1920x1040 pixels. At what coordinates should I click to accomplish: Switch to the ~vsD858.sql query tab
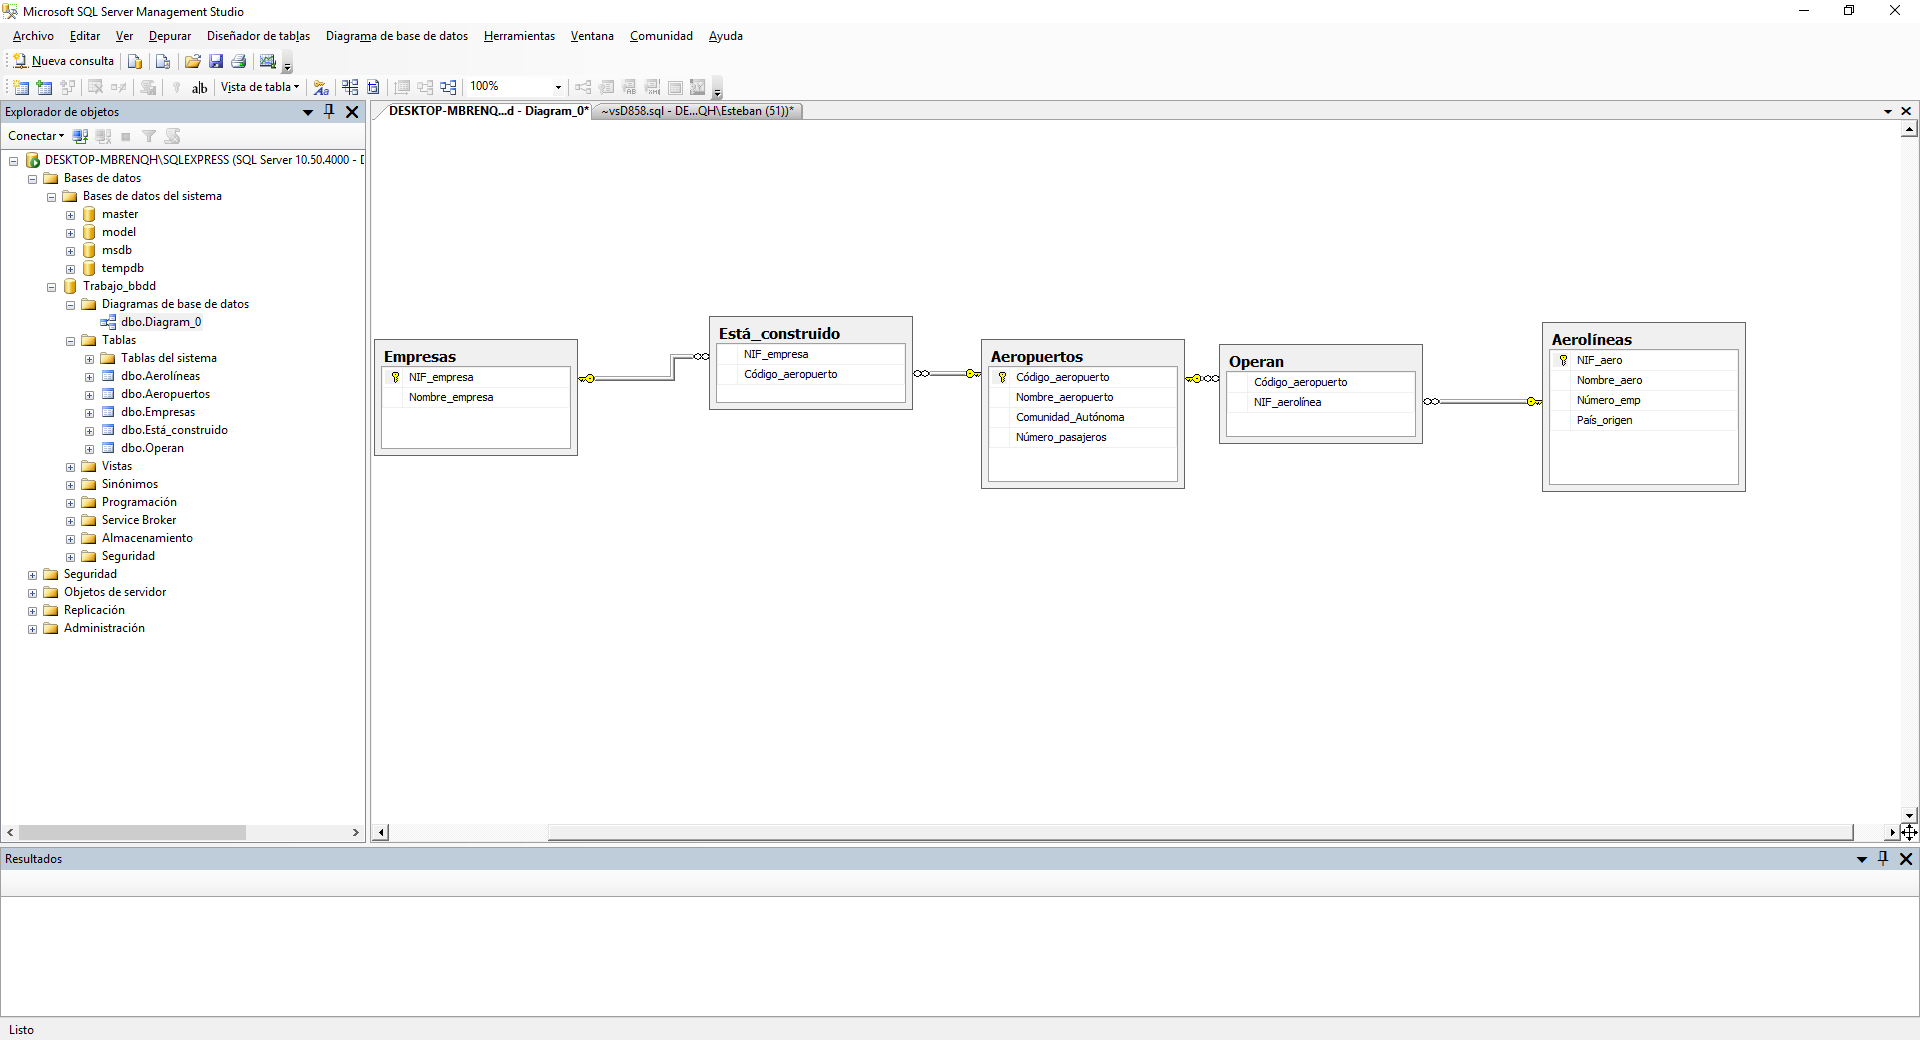(697, 111)
